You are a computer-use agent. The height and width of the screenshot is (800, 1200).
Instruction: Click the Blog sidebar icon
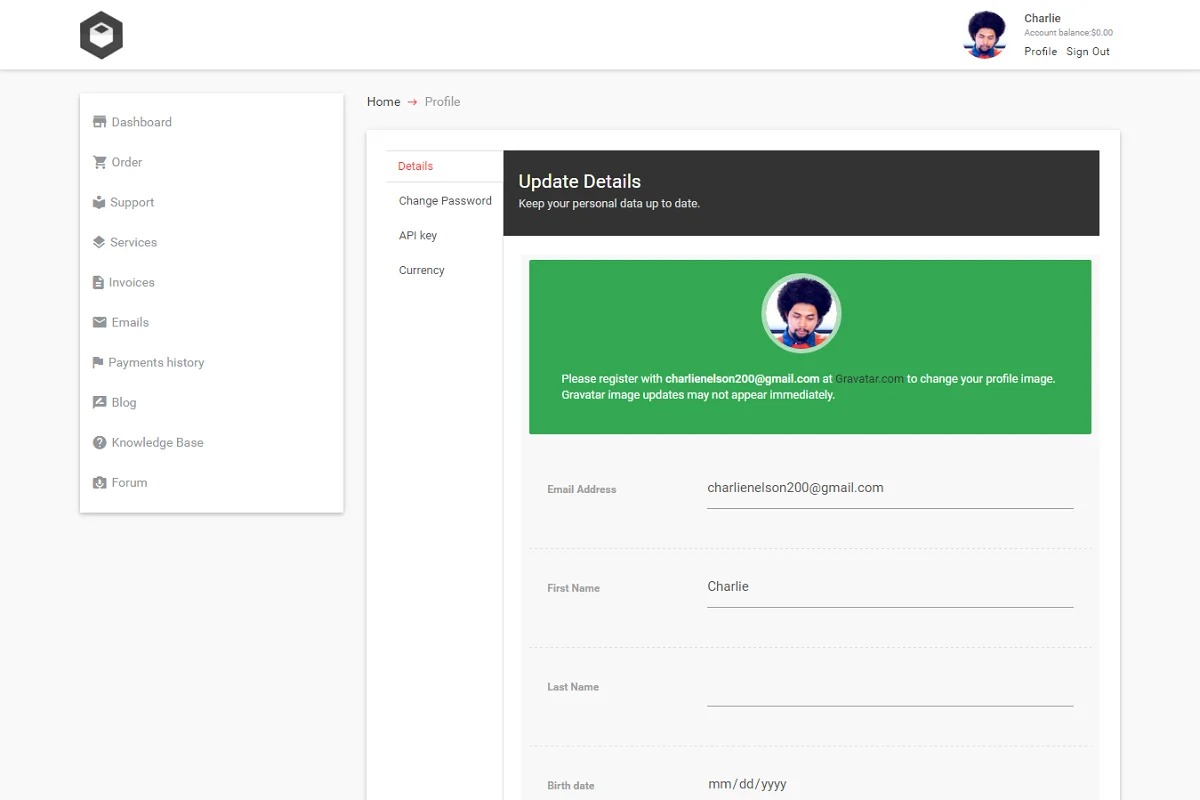99,402
